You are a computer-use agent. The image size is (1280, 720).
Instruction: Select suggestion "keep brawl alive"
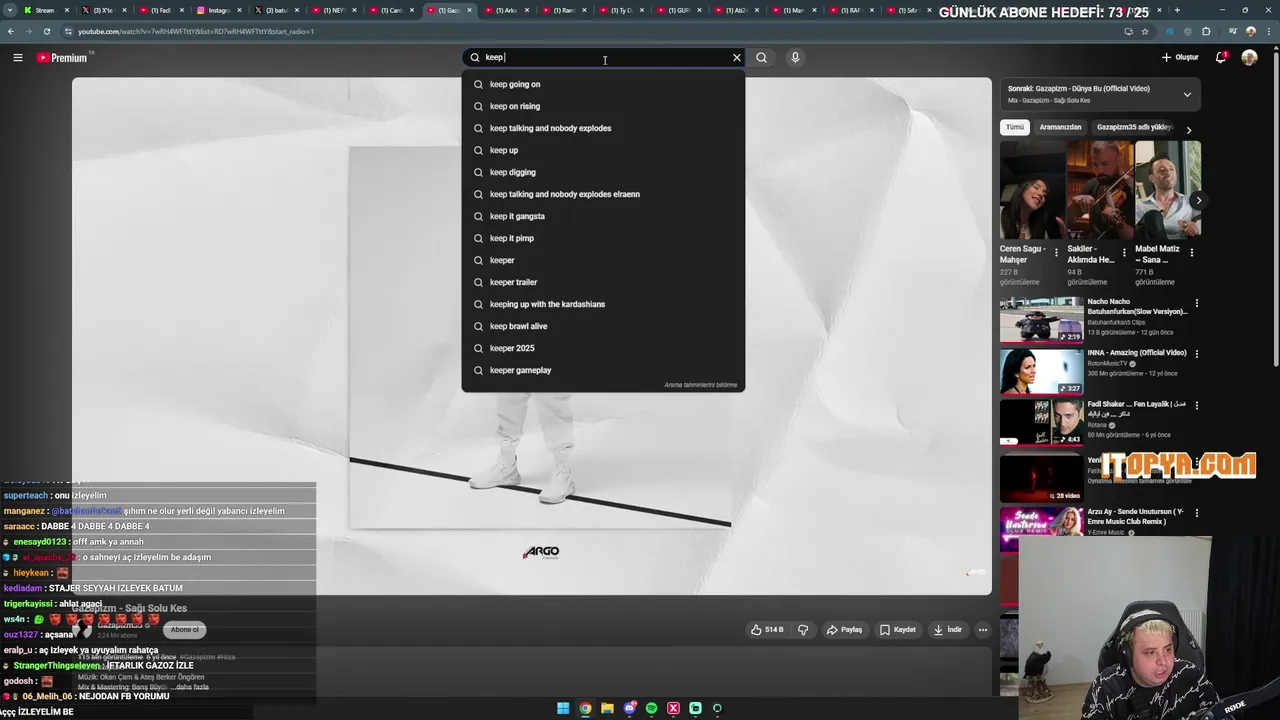pyautogui.click(x=603, y=326)
